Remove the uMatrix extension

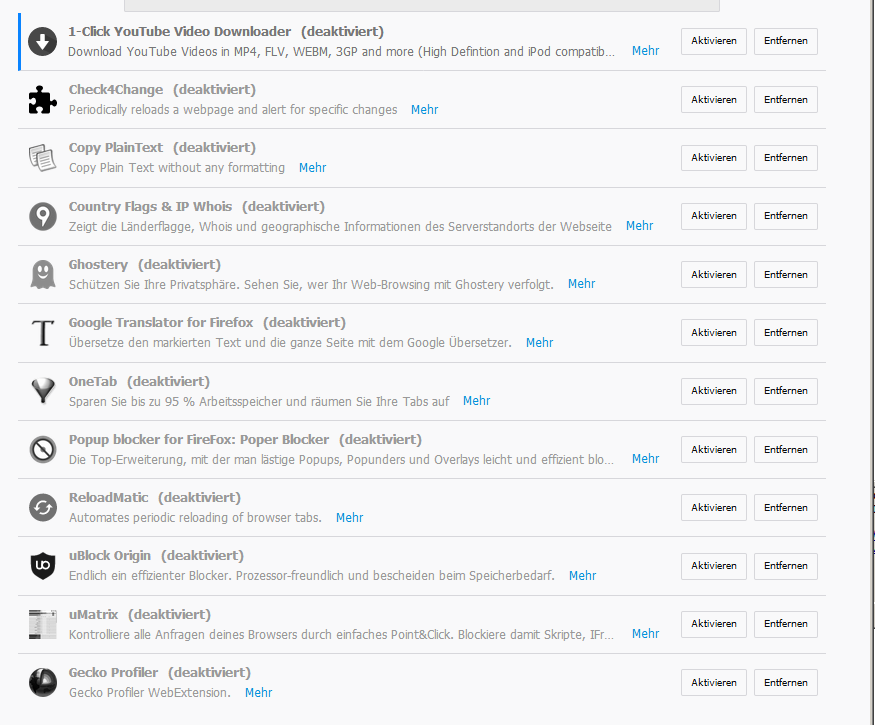pos(785,624)
